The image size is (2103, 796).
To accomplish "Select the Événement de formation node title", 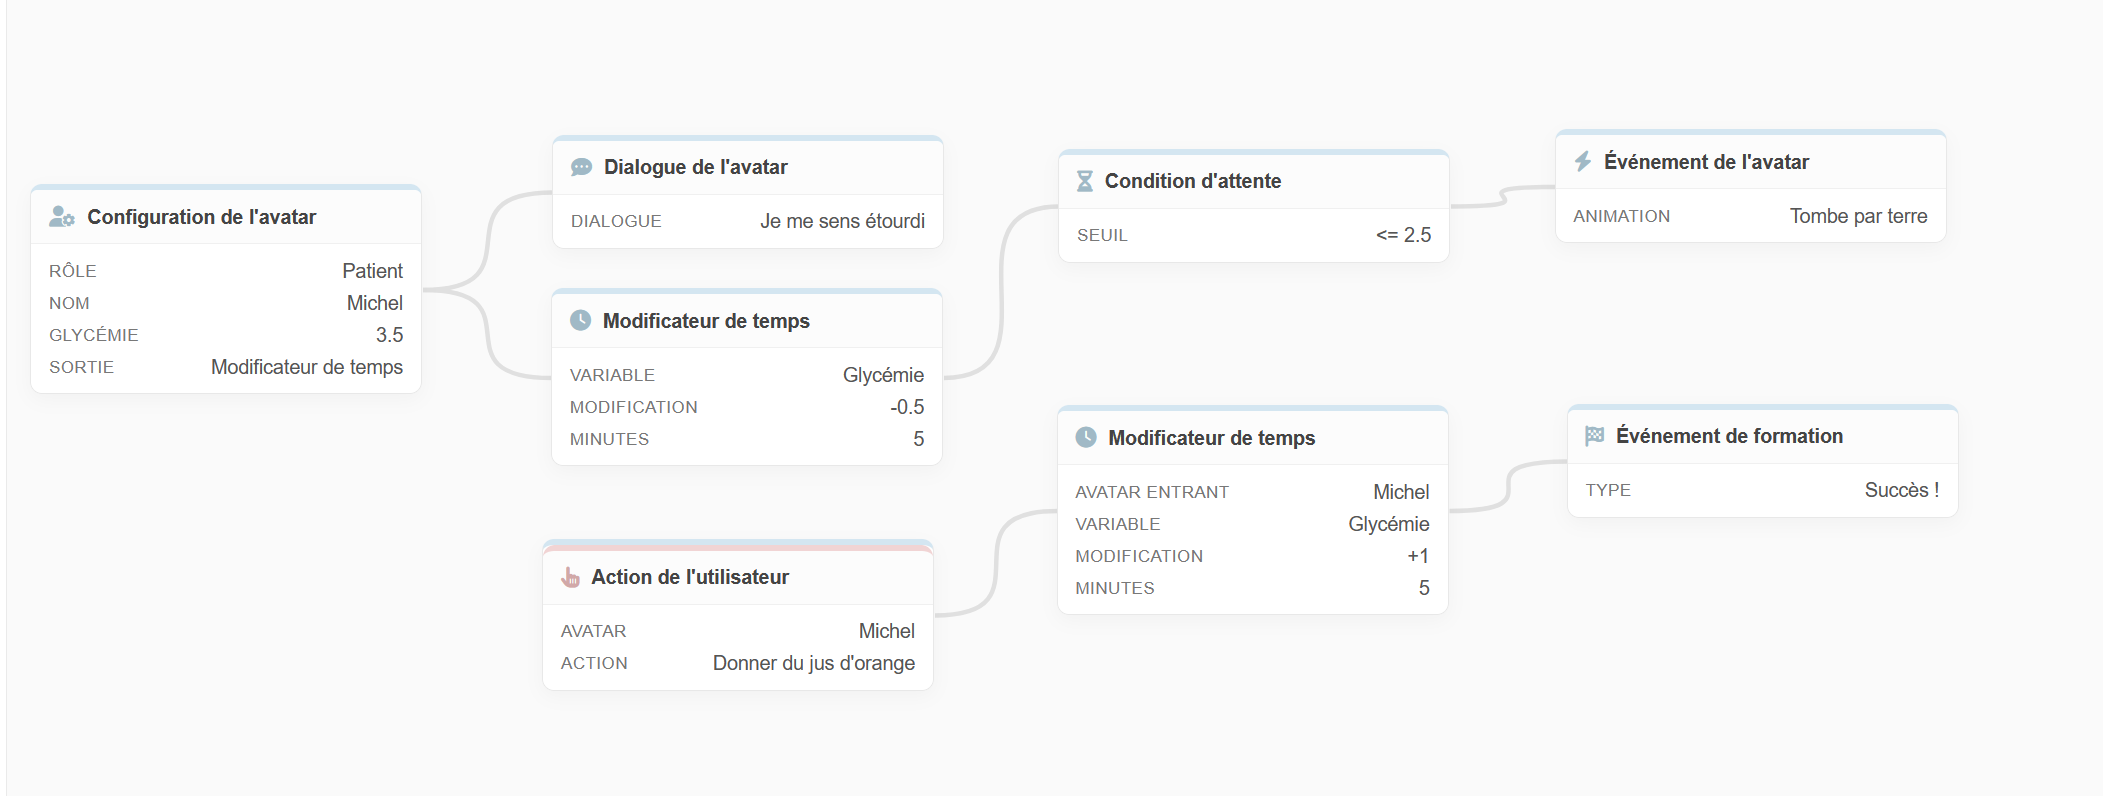I will pyautogui.click(x=1729, y=436).
